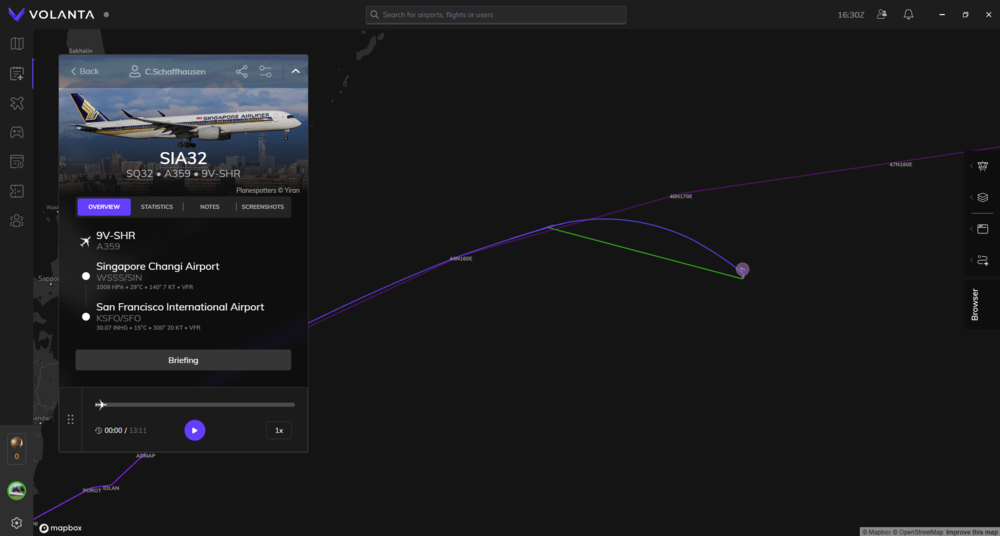
Task: Open the map view in sidebar
Action: click(16, 44)
